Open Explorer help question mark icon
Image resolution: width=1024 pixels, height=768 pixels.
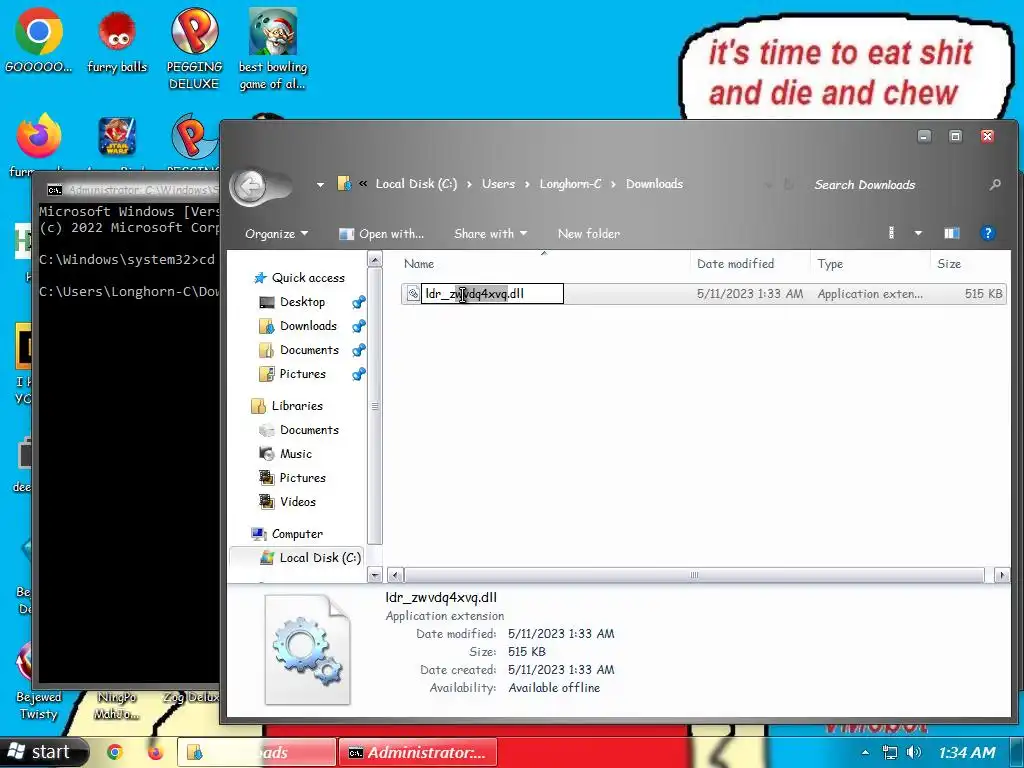click(987, 233)
